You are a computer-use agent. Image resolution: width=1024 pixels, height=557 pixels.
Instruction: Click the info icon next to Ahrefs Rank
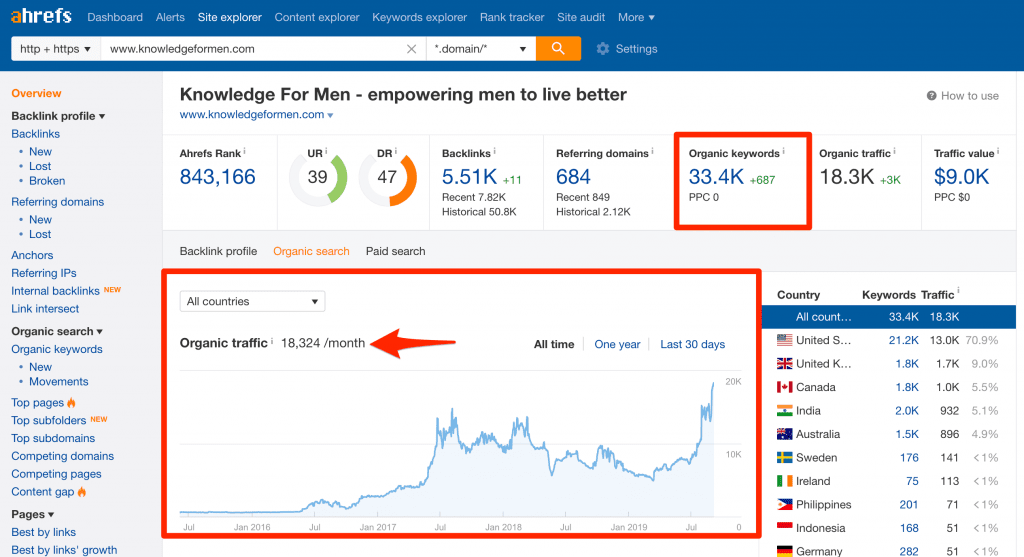coord(245,151)
